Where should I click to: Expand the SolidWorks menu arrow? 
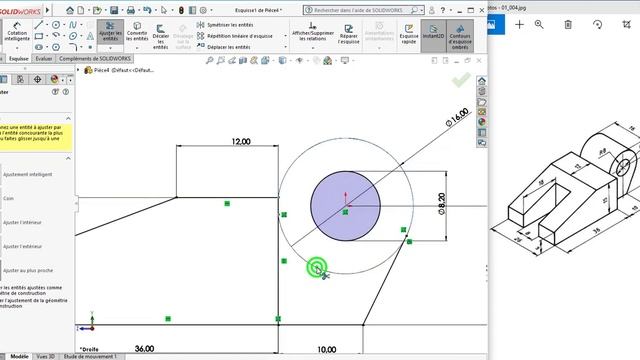coord(48,10)
